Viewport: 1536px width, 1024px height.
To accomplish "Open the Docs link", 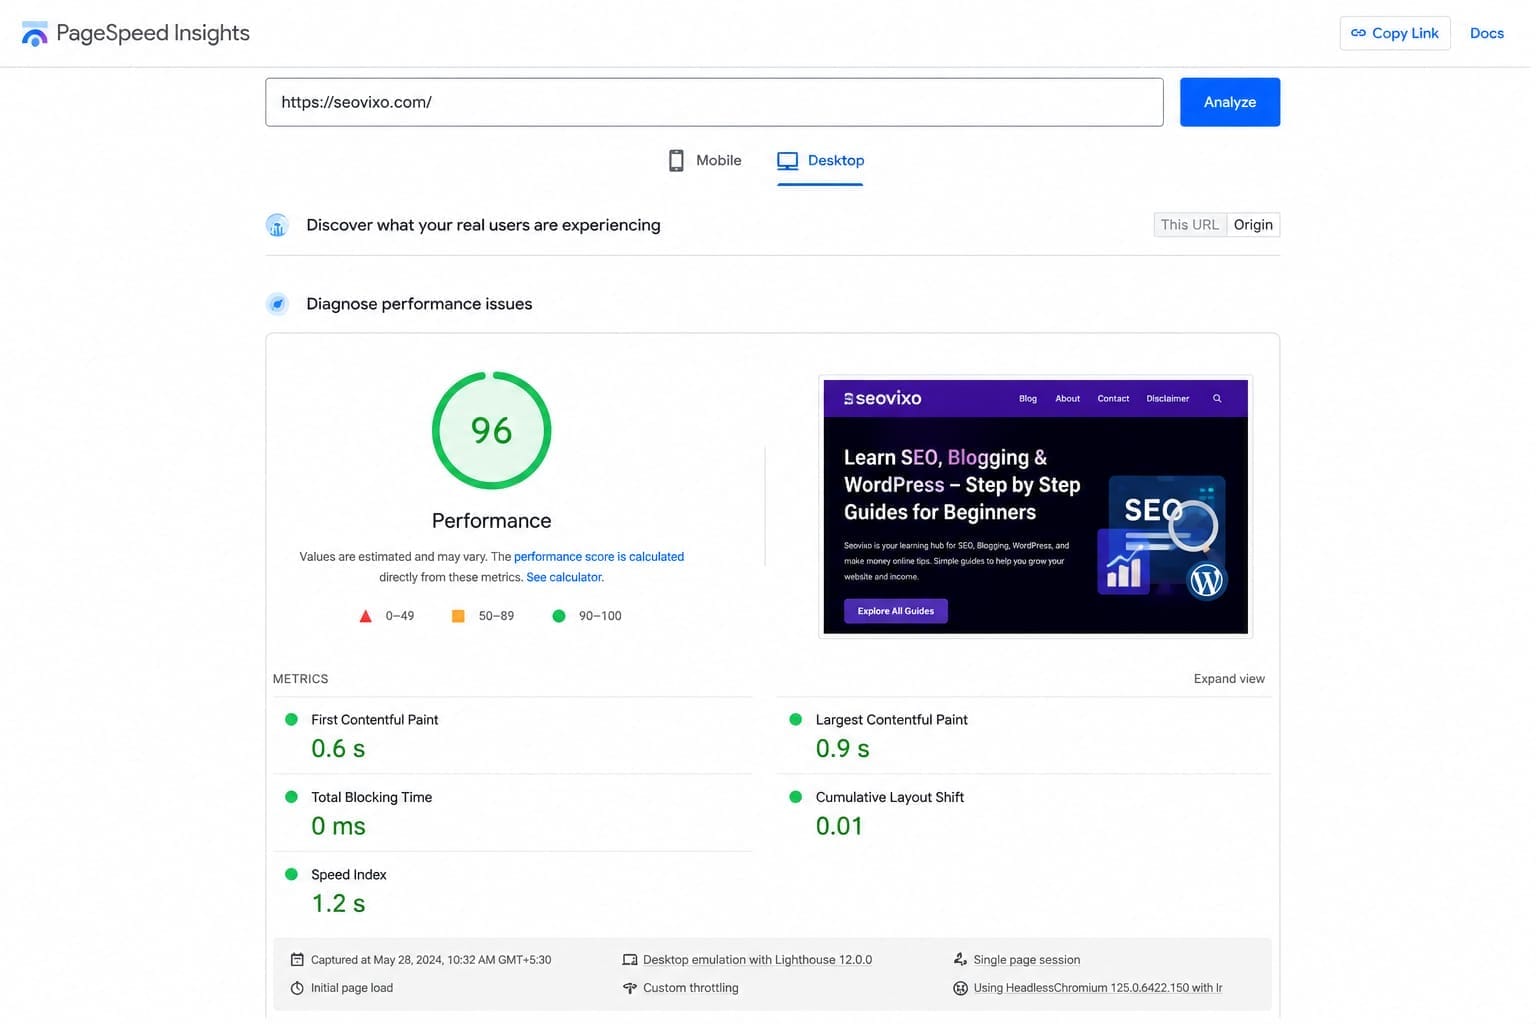I will tap(1487, 33).
